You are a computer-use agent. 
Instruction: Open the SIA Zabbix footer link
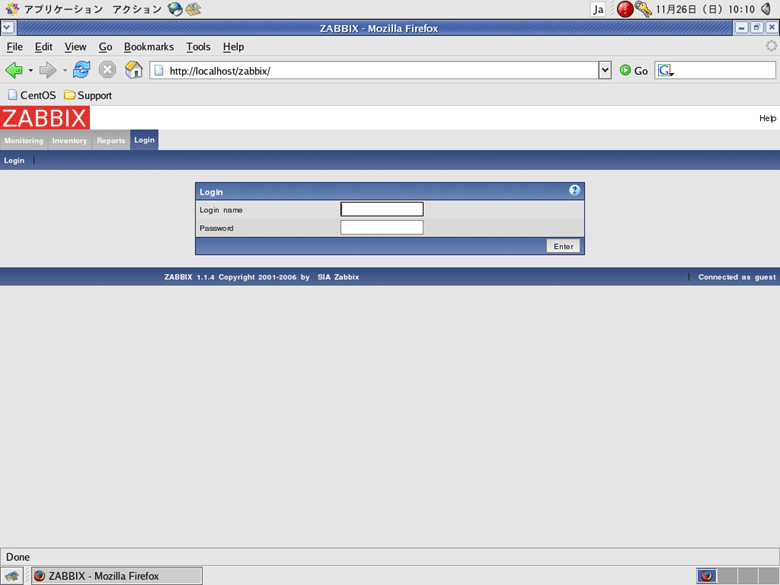[x=338, y=277]
